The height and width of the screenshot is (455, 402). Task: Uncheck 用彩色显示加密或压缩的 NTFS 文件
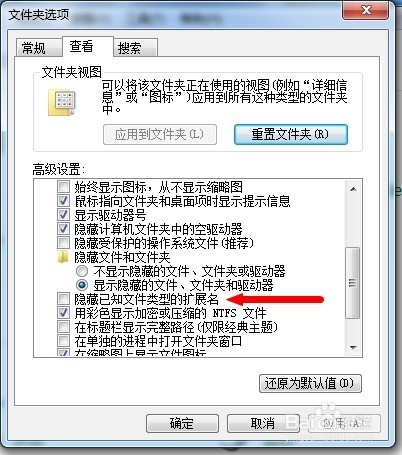tap(63, 313)
